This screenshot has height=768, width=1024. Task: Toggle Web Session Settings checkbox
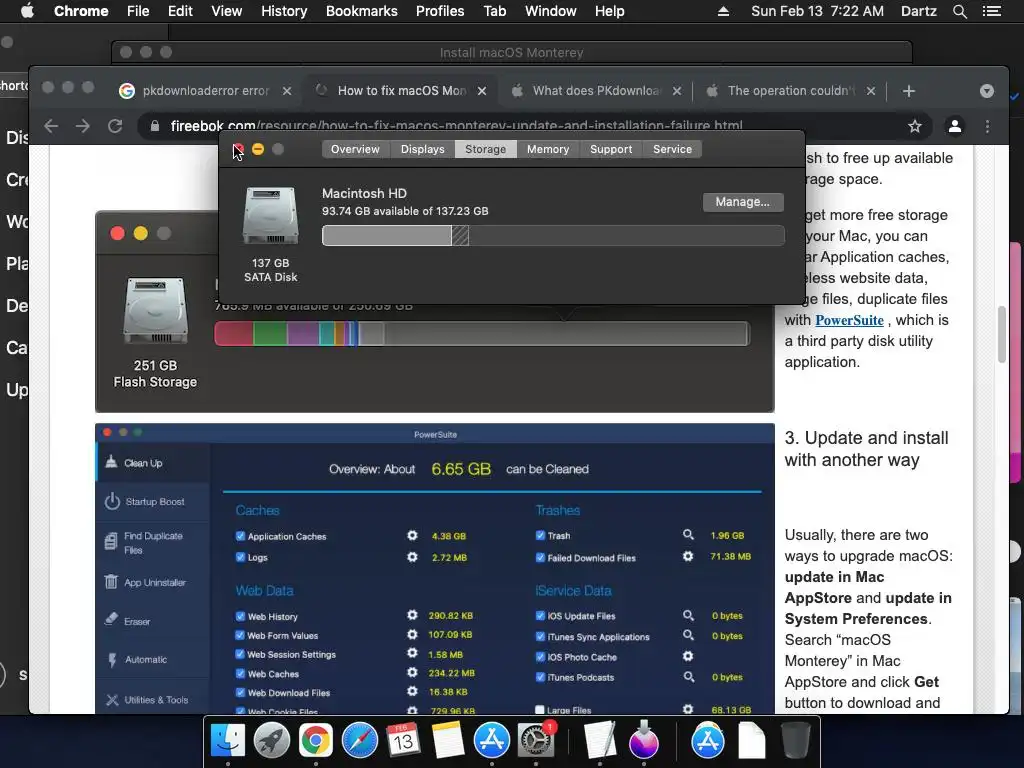pos(240,654)
